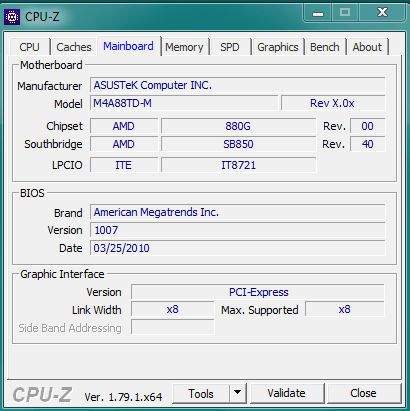Select the Rev X.0x field
This screenshot has height=411, width=410.
click(333, 103)
